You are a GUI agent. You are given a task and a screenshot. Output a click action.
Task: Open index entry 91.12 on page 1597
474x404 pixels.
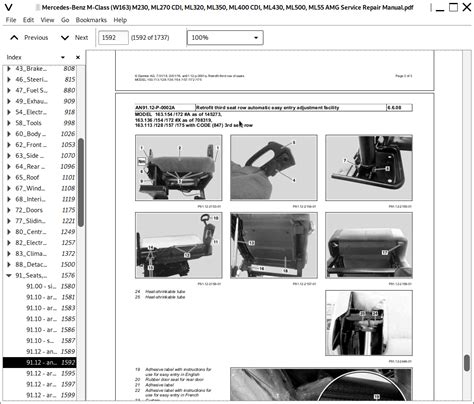tap(40, 384)
